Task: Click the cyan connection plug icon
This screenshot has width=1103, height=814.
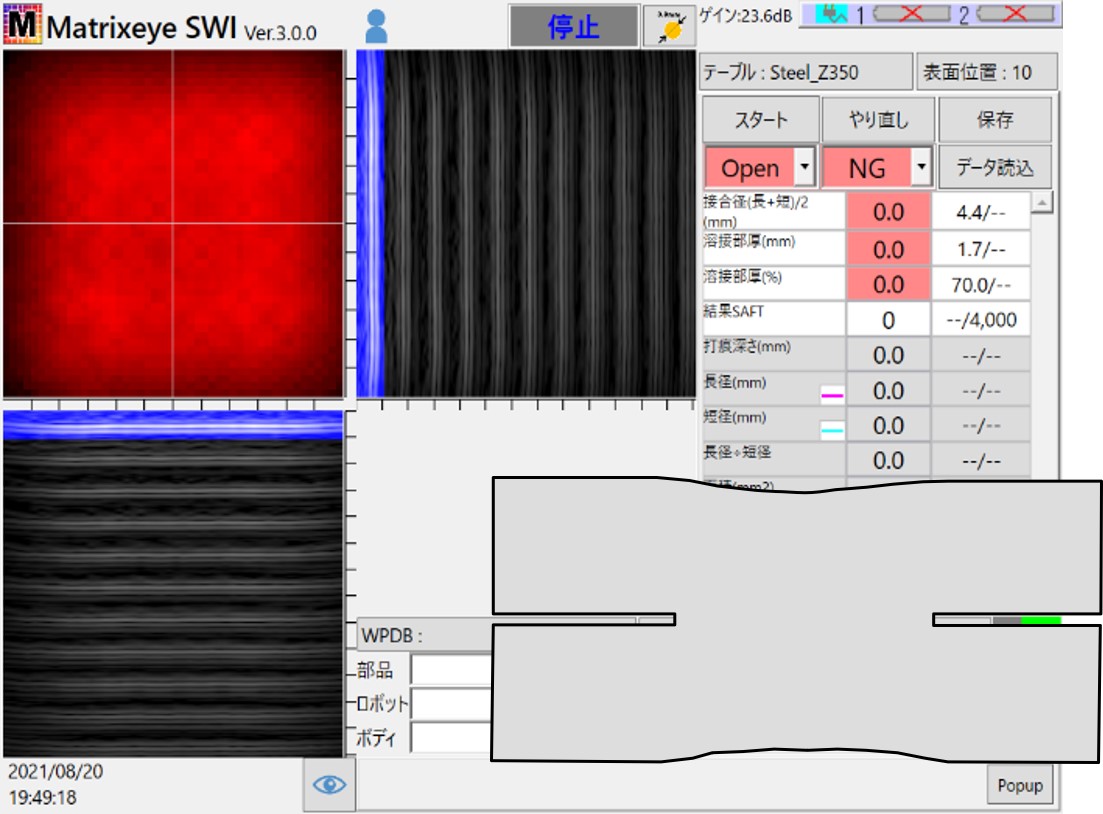Action: (x=833, y=13)
